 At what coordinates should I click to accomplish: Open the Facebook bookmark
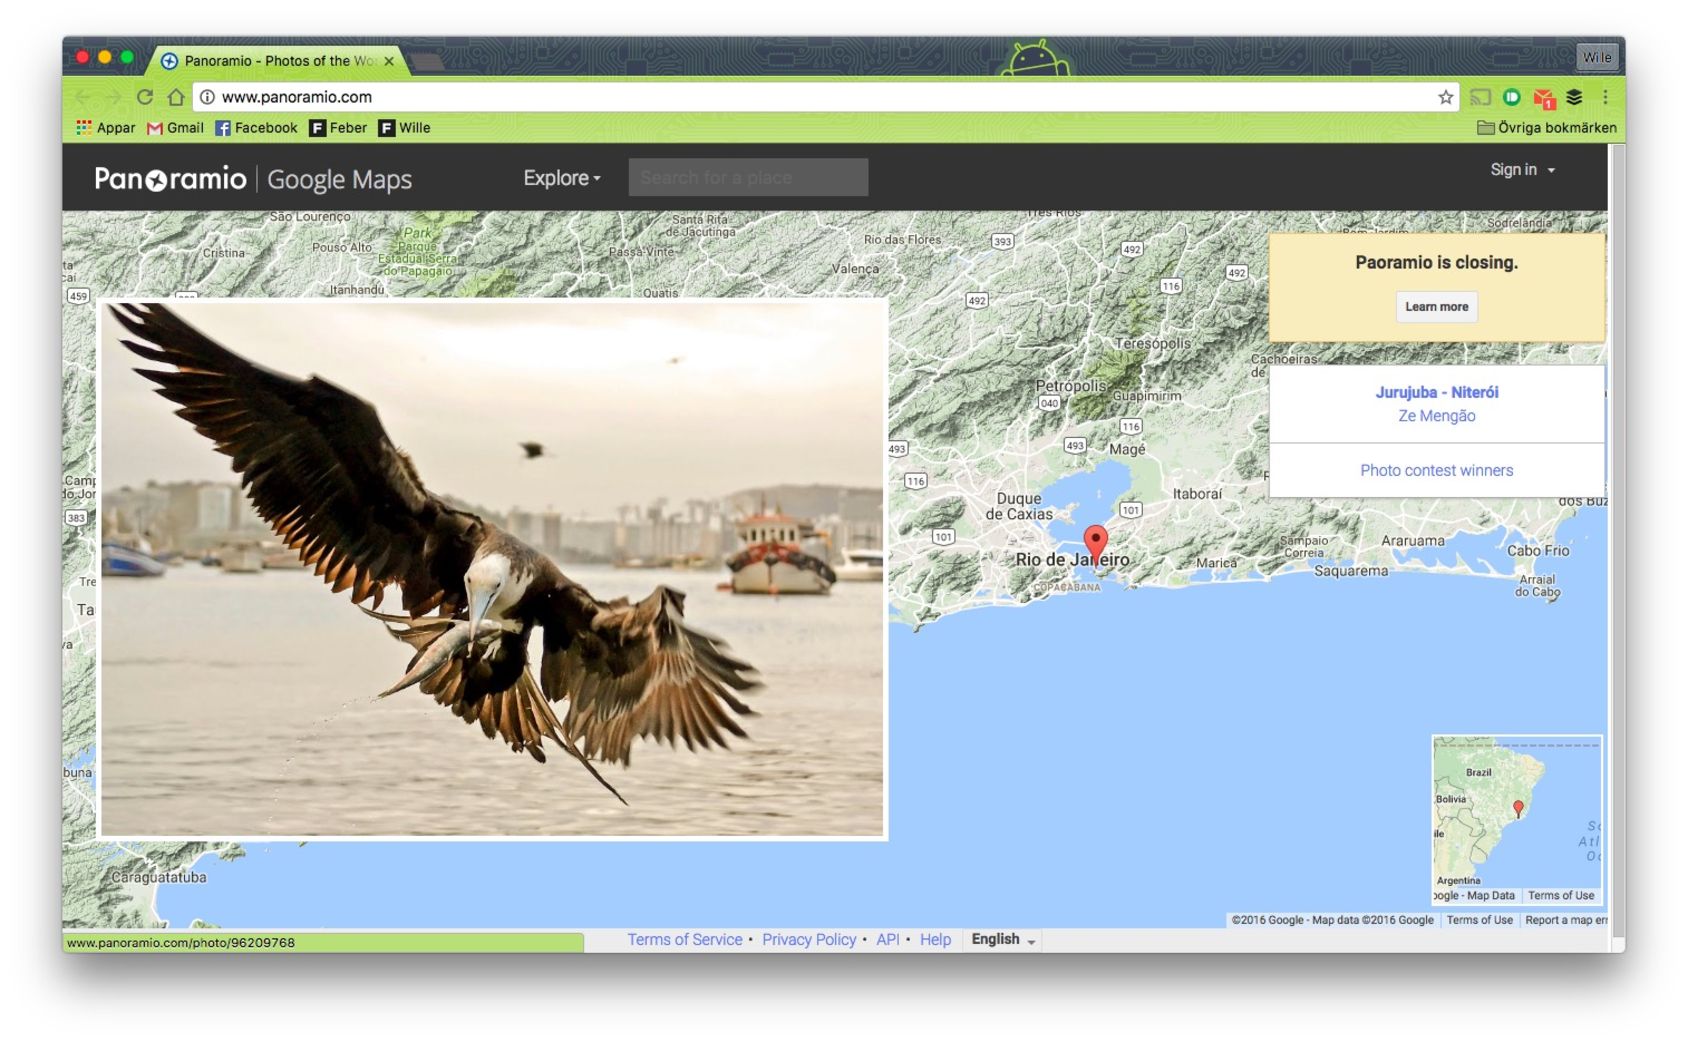[256, 128]
